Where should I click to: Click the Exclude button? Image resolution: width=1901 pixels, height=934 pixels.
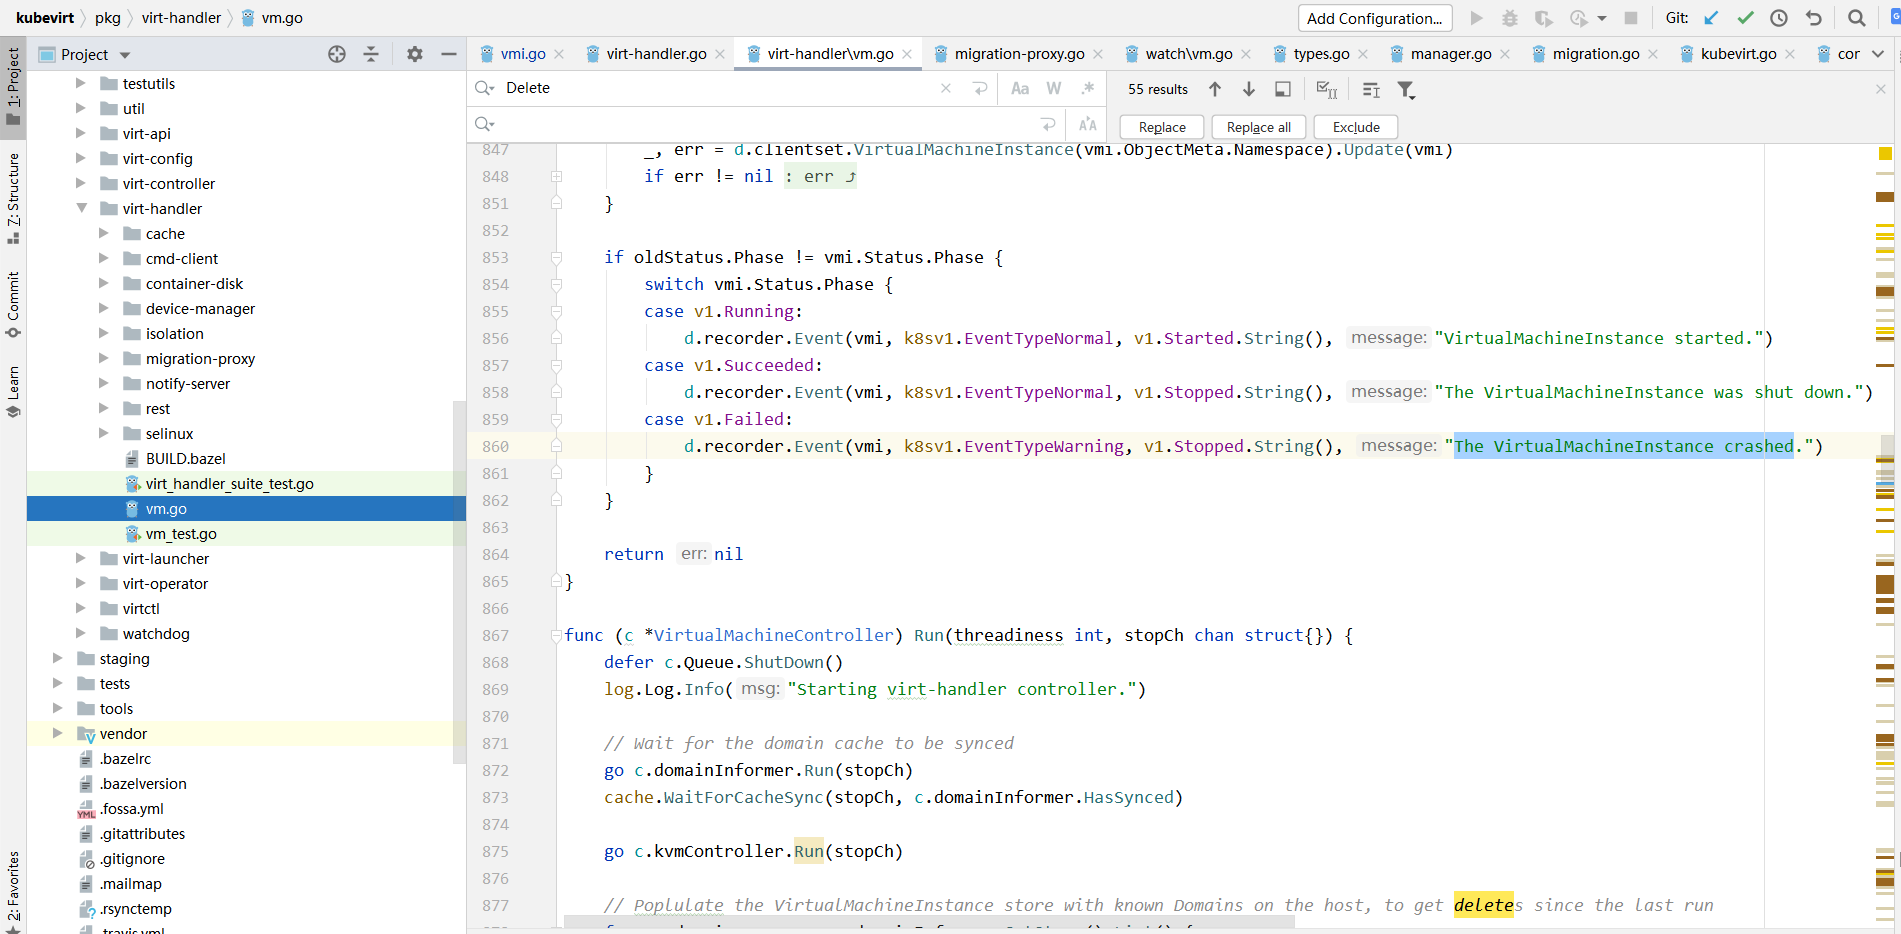1356,127
